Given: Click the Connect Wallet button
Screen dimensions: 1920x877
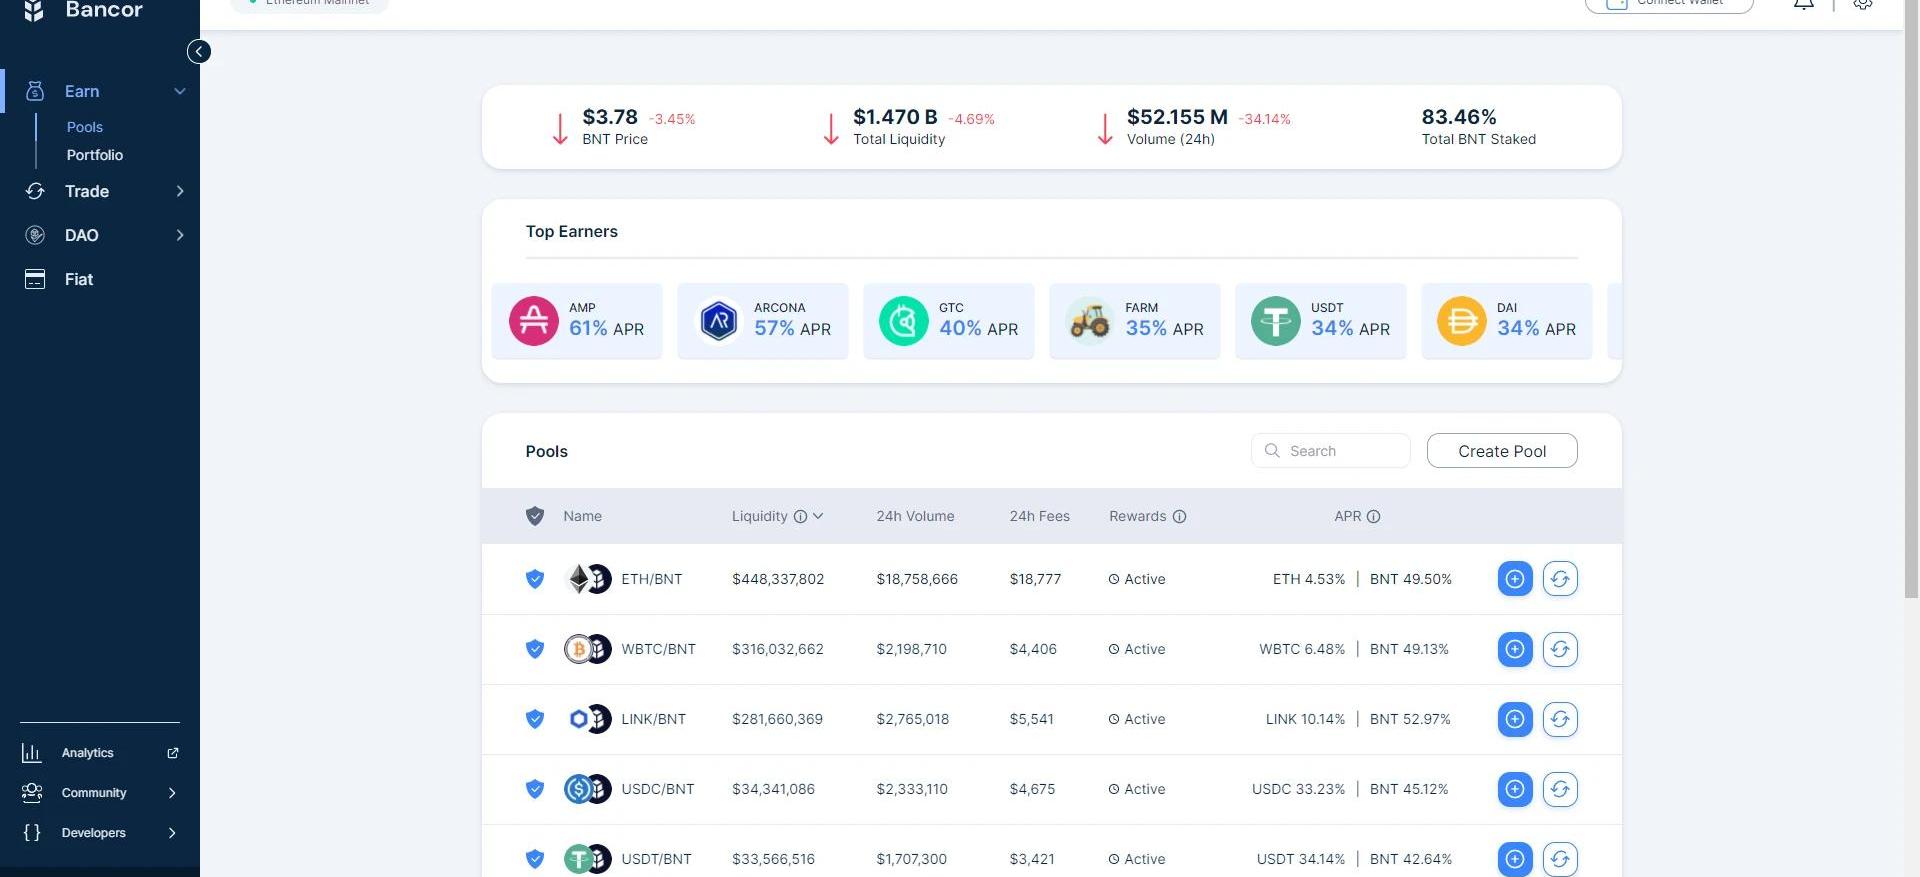Looking at the screenshot, I should pos(1669,4).
